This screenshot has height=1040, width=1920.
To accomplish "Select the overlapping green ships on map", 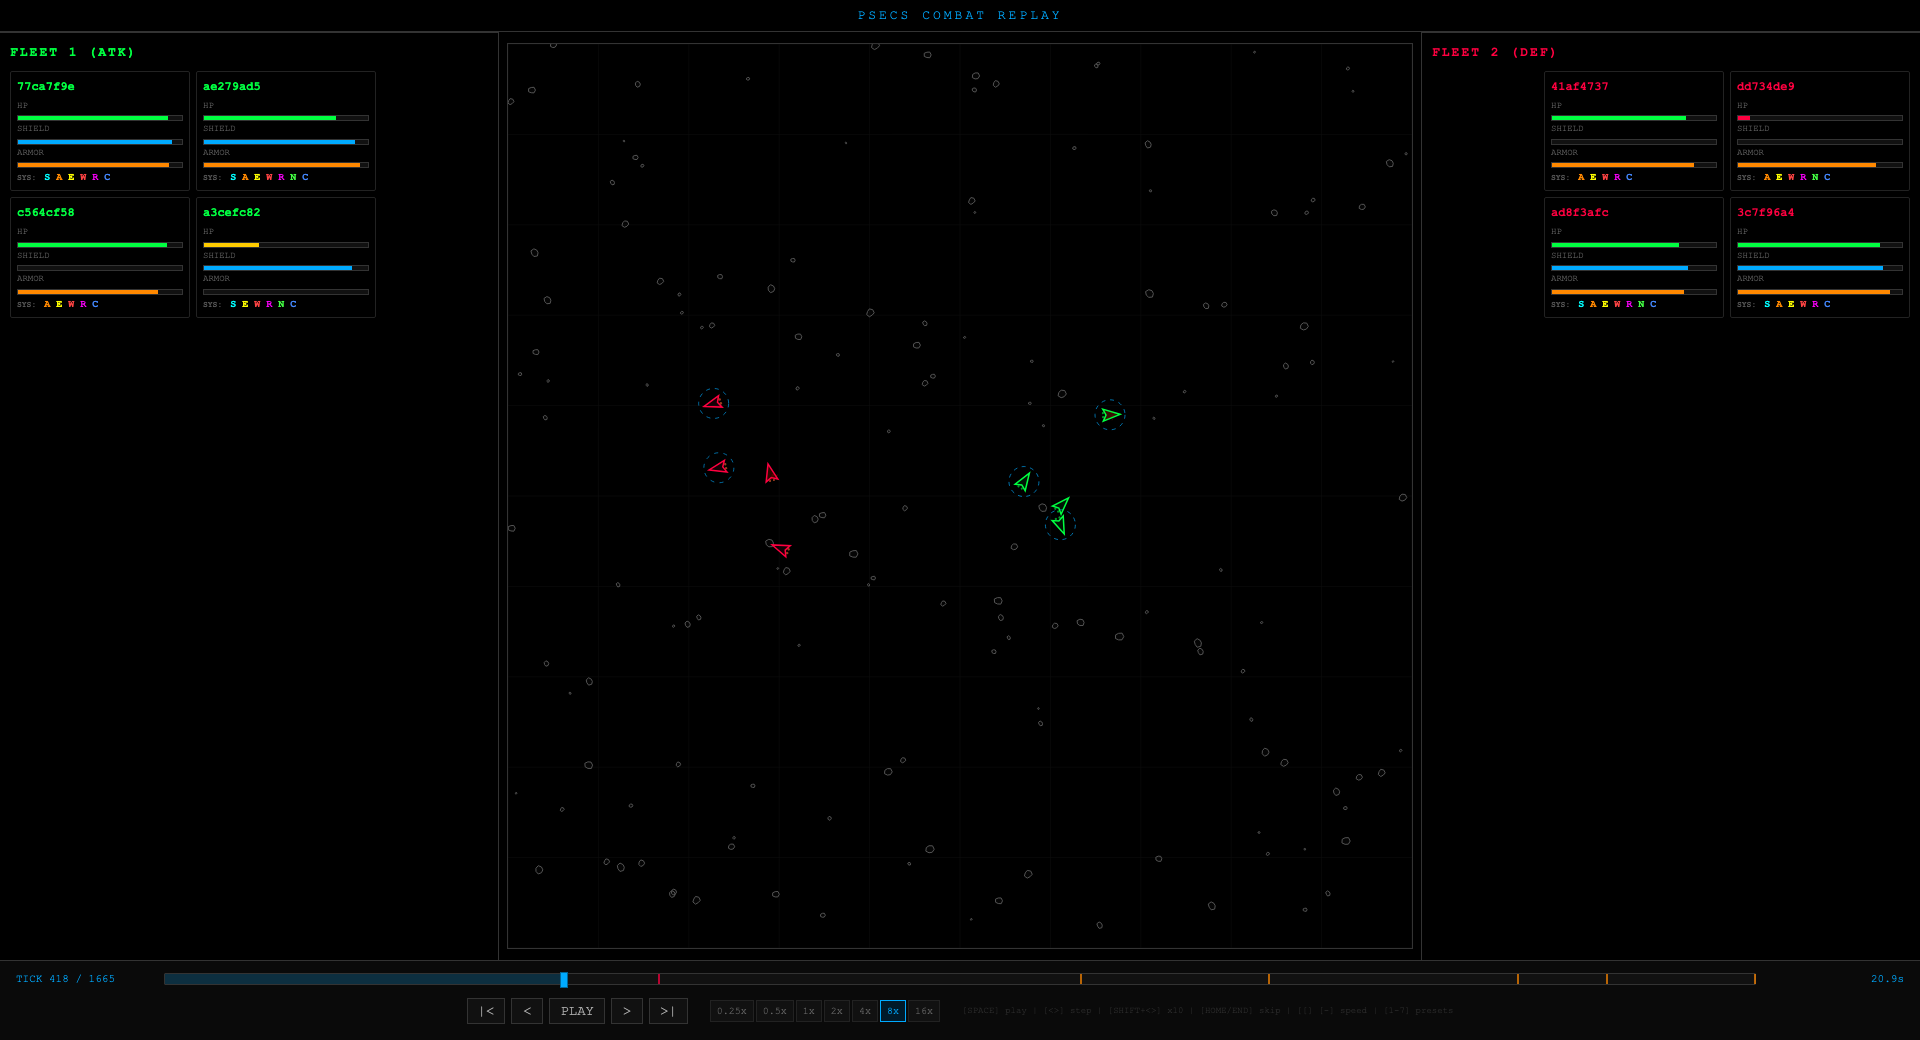I will click(x=1060, y=515).
